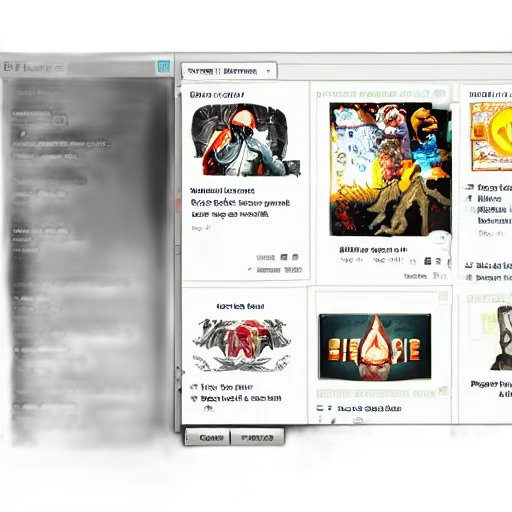Screen dimensions: 512x512
Task: Click first bullet icon under winged emblem image
Action: pos(194,387)
